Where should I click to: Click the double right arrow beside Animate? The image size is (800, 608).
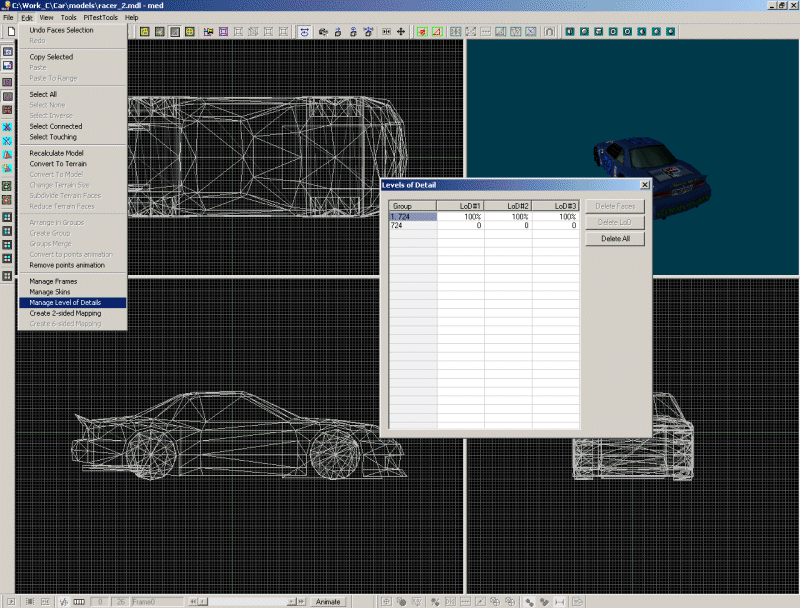[300, 602]
